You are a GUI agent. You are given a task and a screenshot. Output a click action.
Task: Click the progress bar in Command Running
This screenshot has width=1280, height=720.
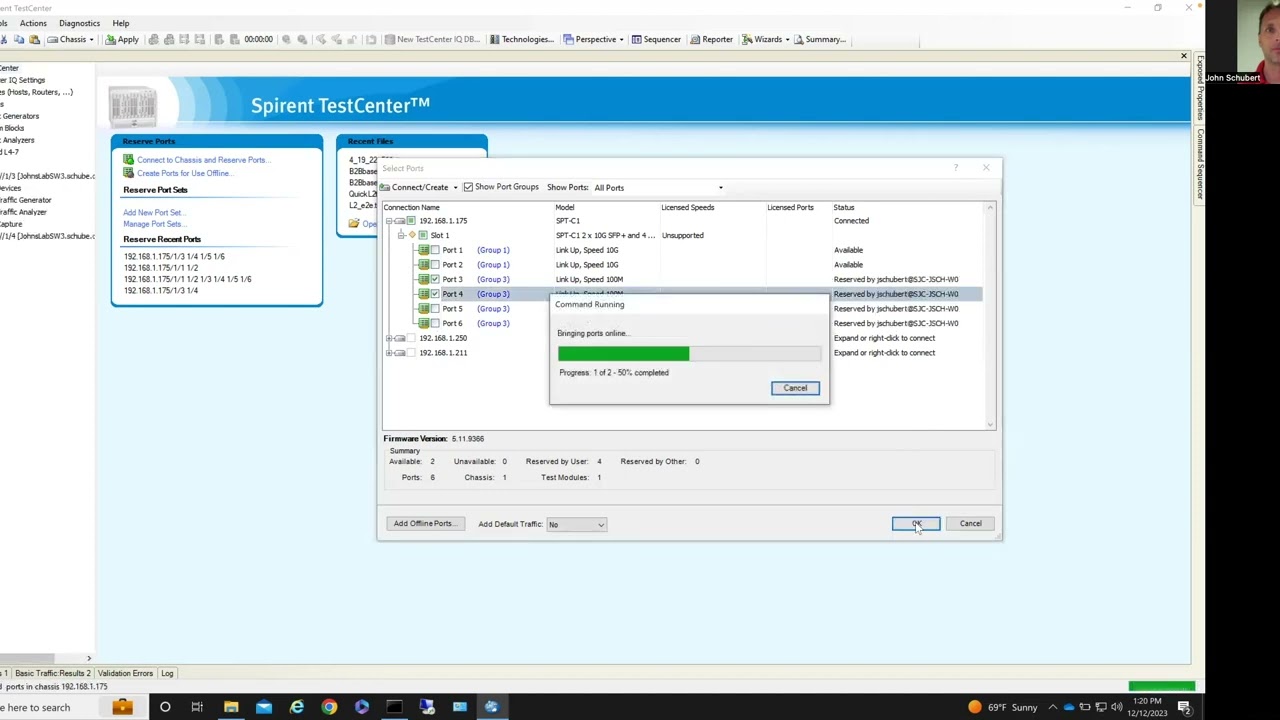pos(689,354)
